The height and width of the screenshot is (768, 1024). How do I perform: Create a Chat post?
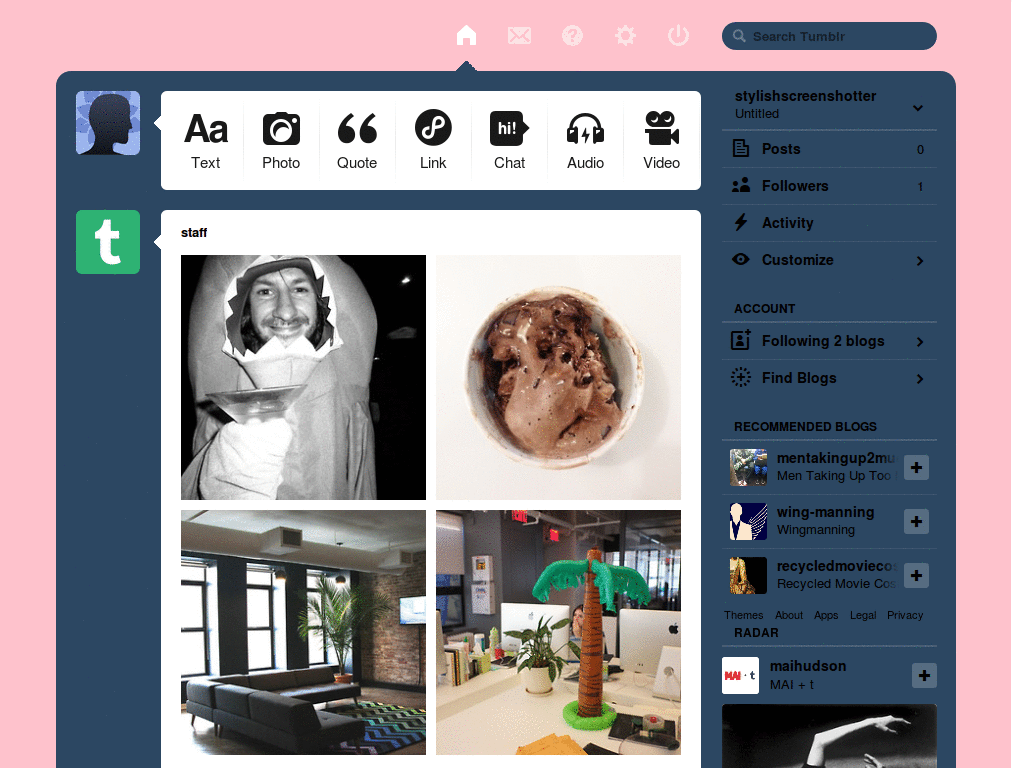click(x=509, y=140)
